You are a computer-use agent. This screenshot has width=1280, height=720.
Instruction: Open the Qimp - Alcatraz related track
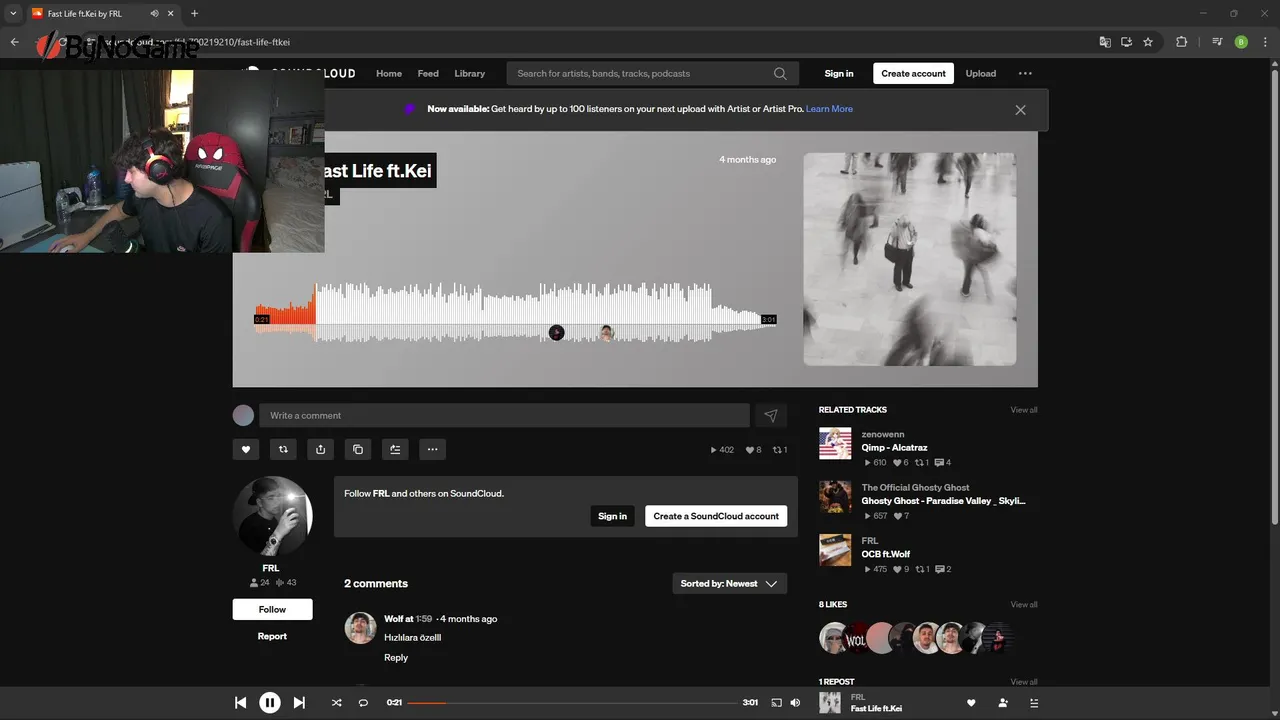(894, 448)
